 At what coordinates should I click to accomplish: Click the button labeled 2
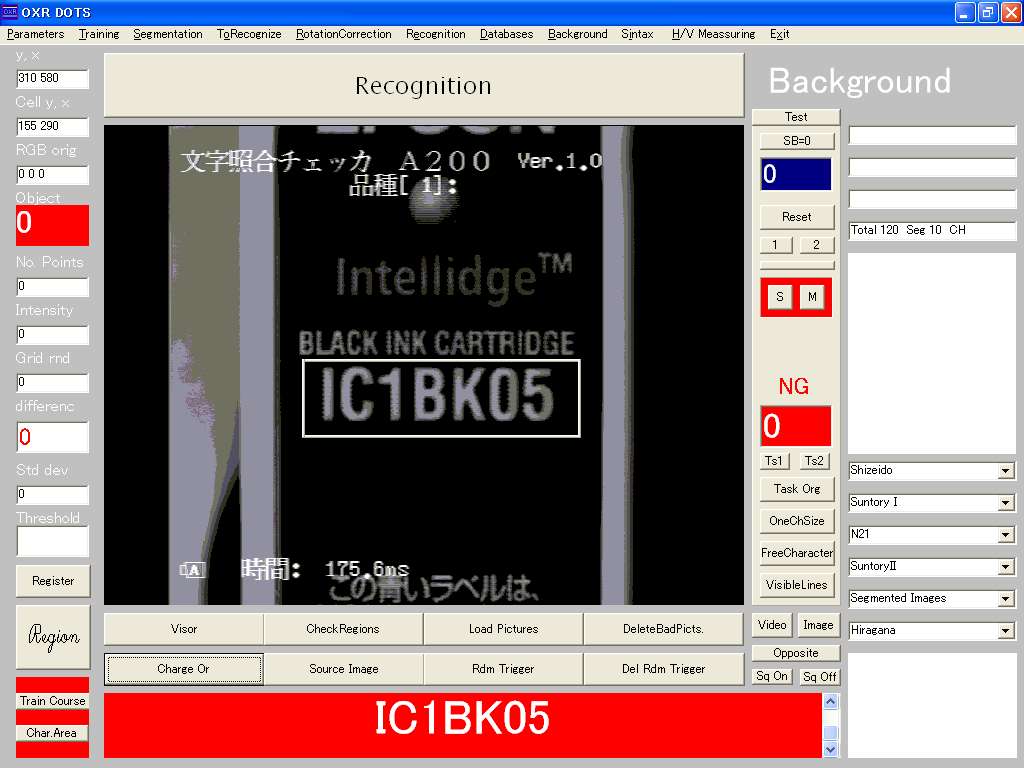(x=816, y=245)
